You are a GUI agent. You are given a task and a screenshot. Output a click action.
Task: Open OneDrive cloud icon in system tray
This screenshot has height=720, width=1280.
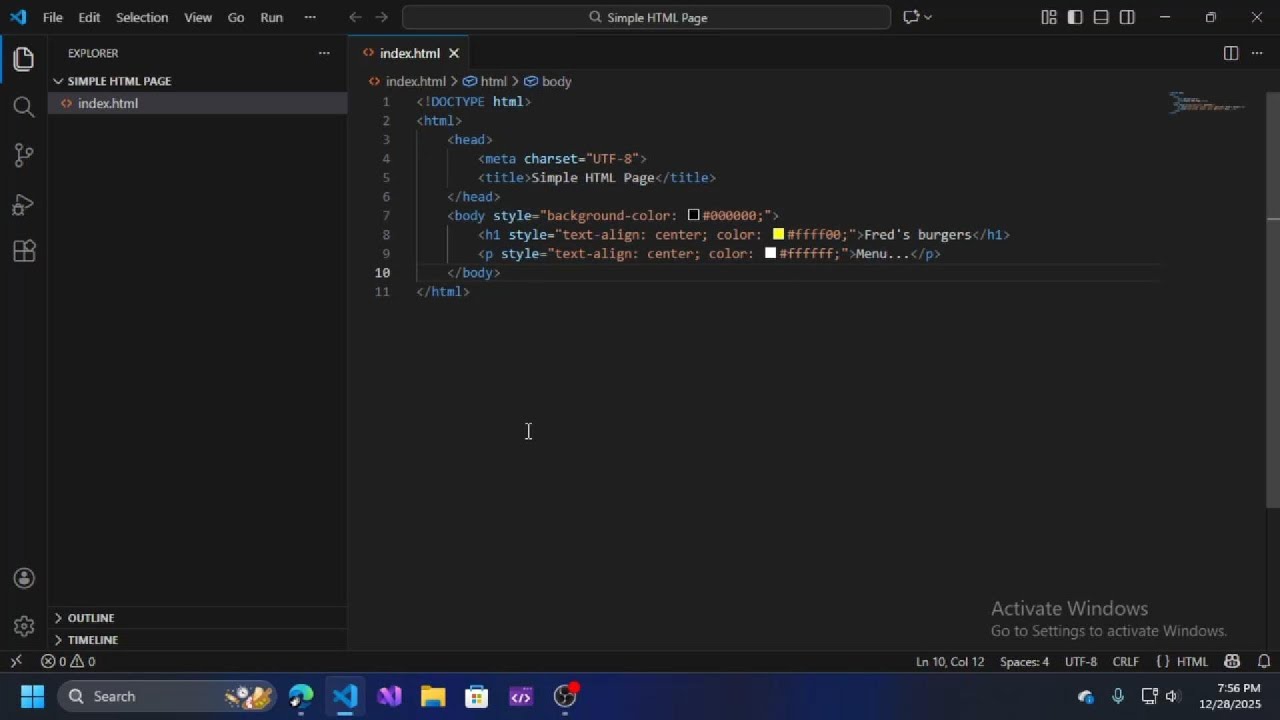(x=1086, y=696)
